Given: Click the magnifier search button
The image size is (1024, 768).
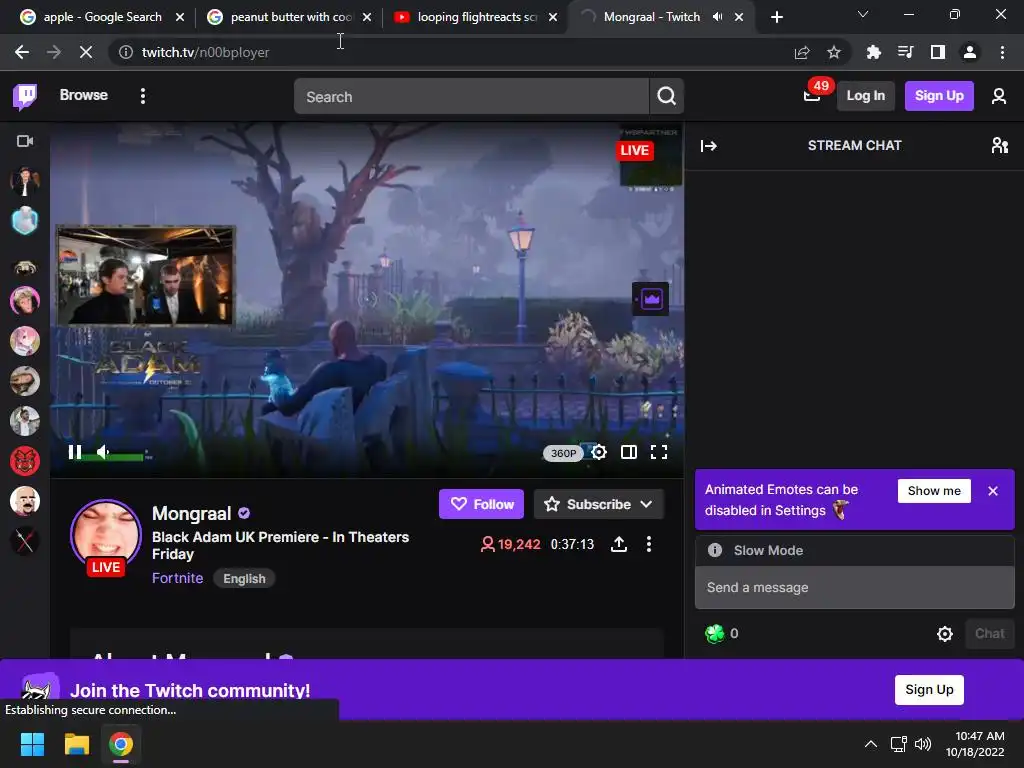Looking at the screenshot, I should tap(666, 97).
